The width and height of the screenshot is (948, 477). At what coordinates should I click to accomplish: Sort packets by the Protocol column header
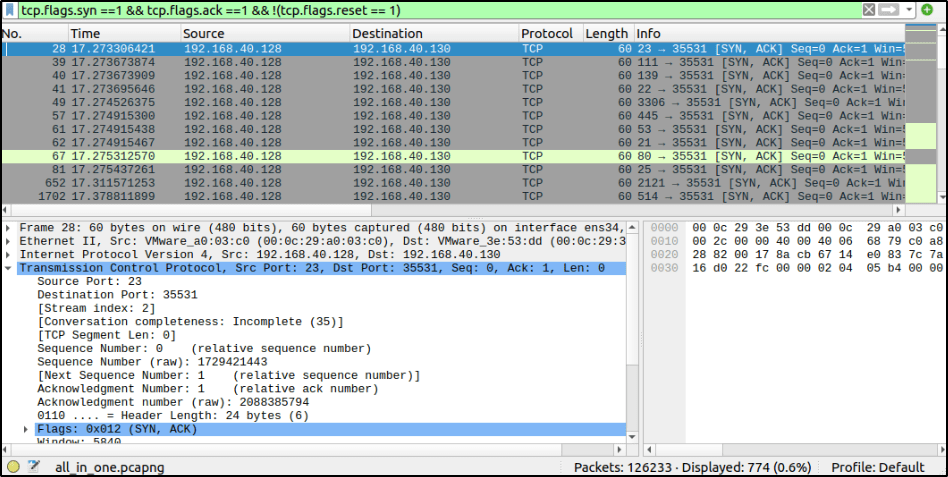[x=547, y=34]
